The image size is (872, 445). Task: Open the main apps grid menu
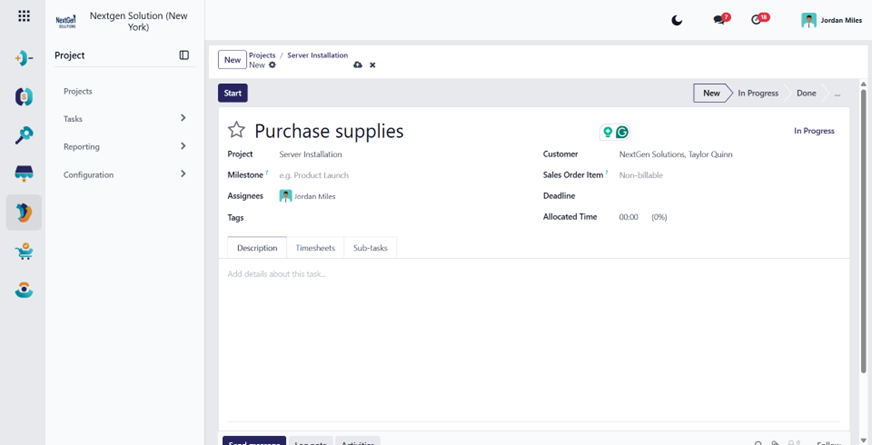point(24,16)
